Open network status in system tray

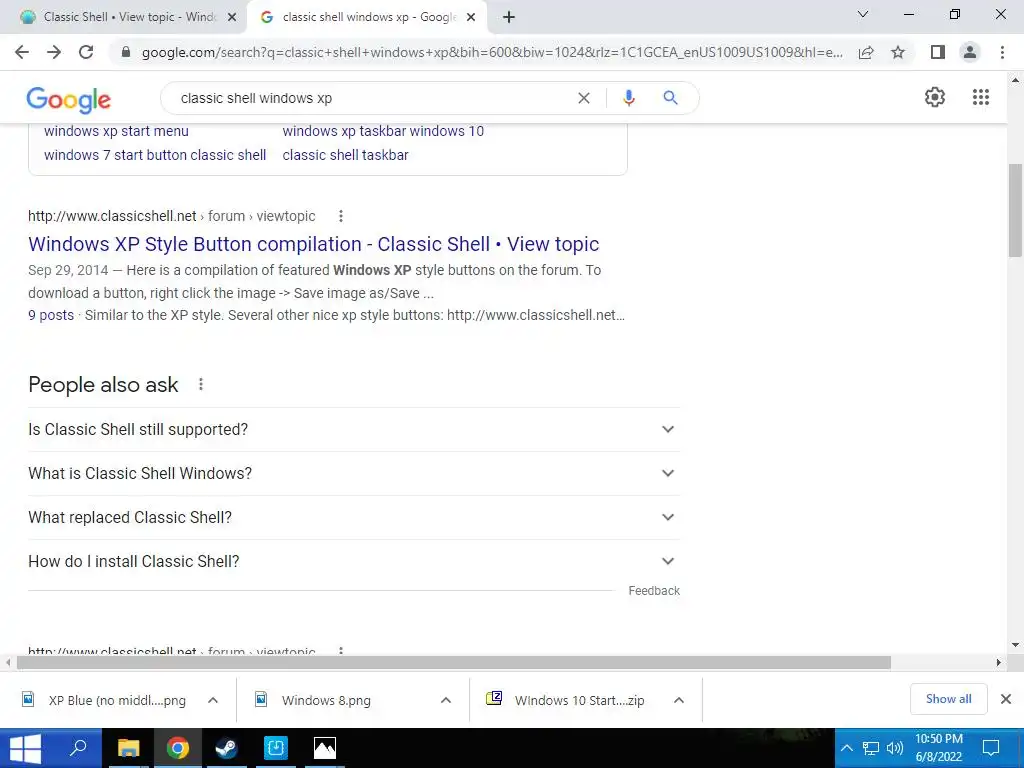pyautogui.click(x=871, y=748)
